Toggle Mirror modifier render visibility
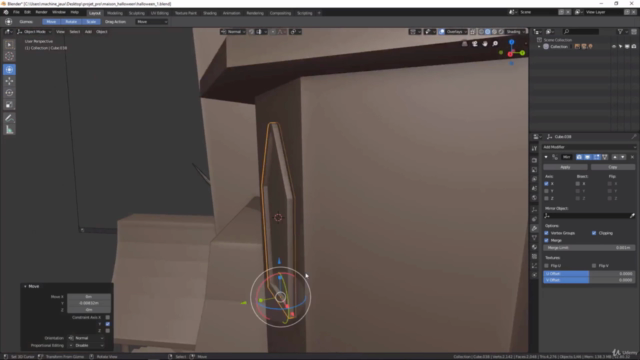Screen dimensions: 640x360 coord(579,157)
